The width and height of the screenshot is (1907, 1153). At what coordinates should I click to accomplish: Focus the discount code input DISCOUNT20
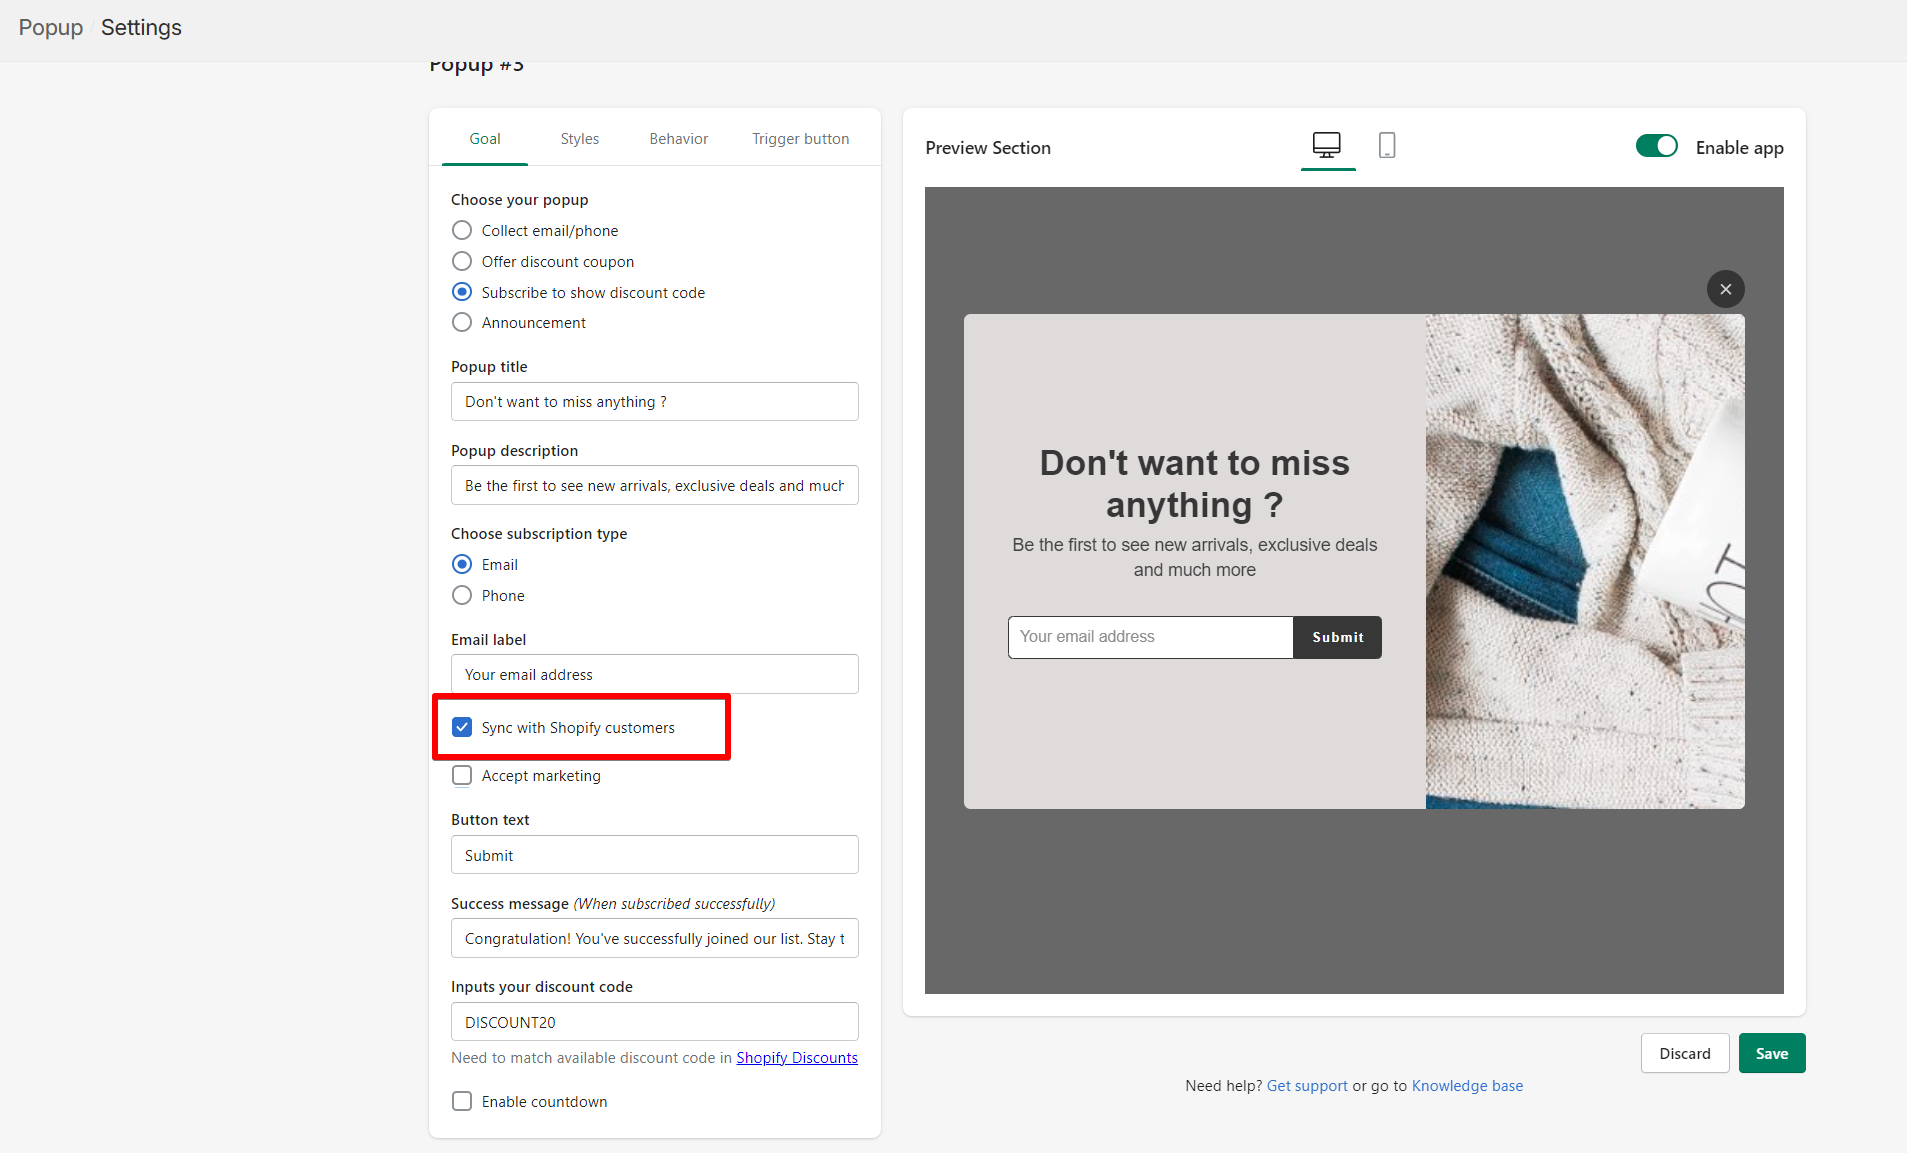[655, 1022]
